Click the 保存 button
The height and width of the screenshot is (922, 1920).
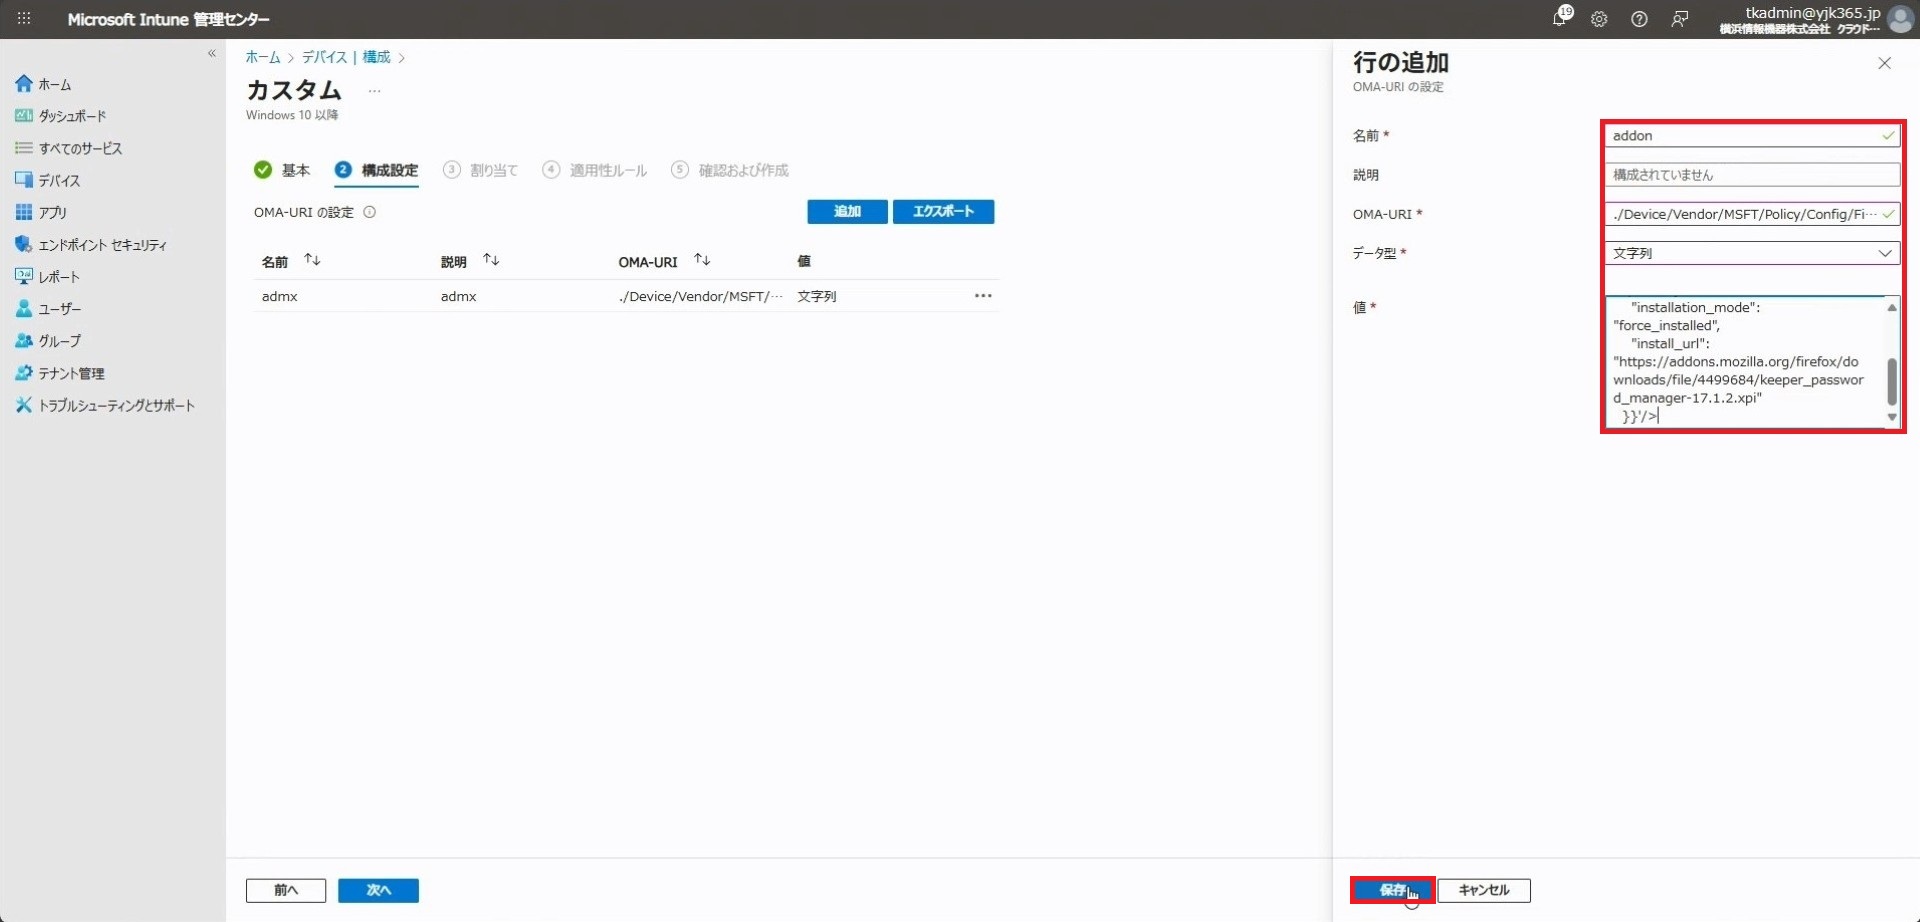[x=1392, y=890]
